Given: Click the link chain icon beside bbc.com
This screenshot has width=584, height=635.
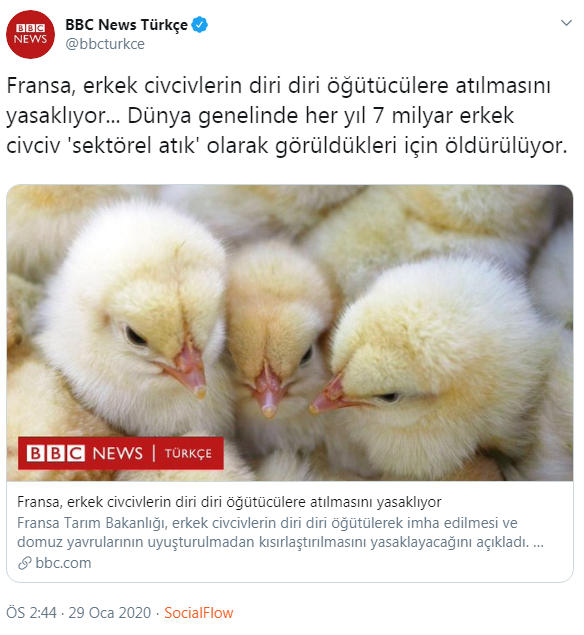Looking at the screenshot, I should click(25, 563).
